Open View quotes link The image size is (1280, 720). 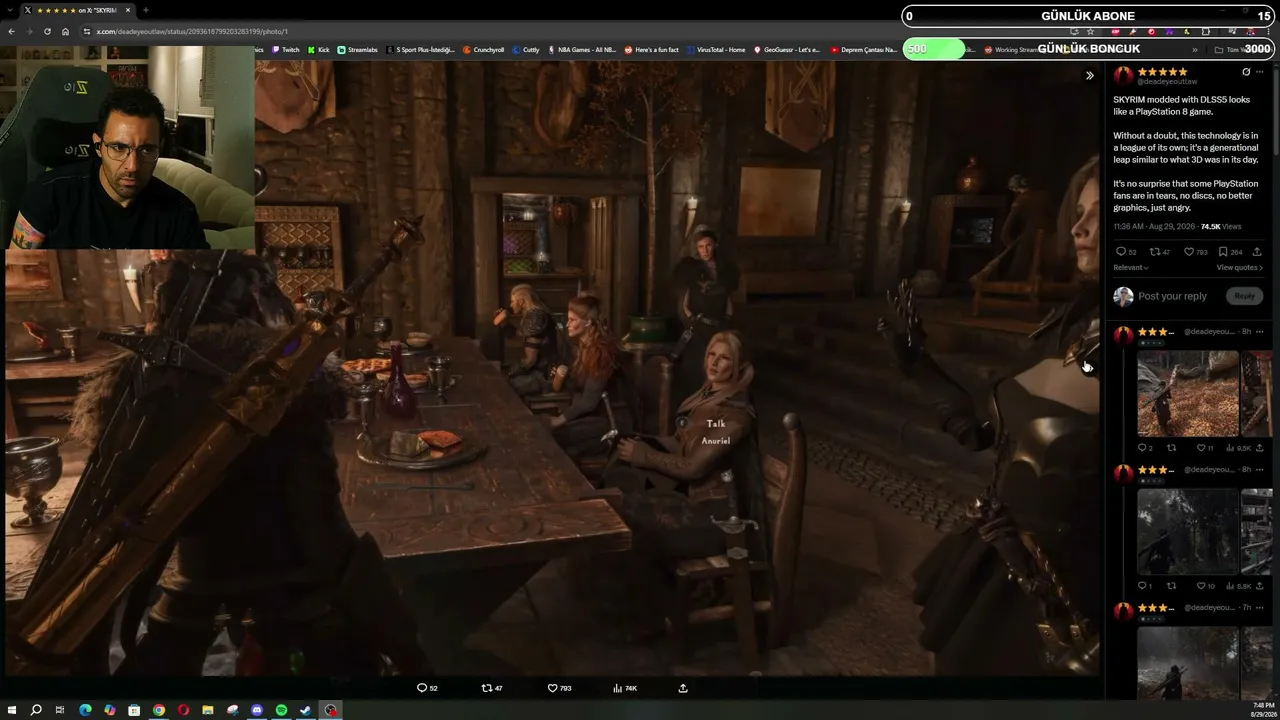(1240, 268)
